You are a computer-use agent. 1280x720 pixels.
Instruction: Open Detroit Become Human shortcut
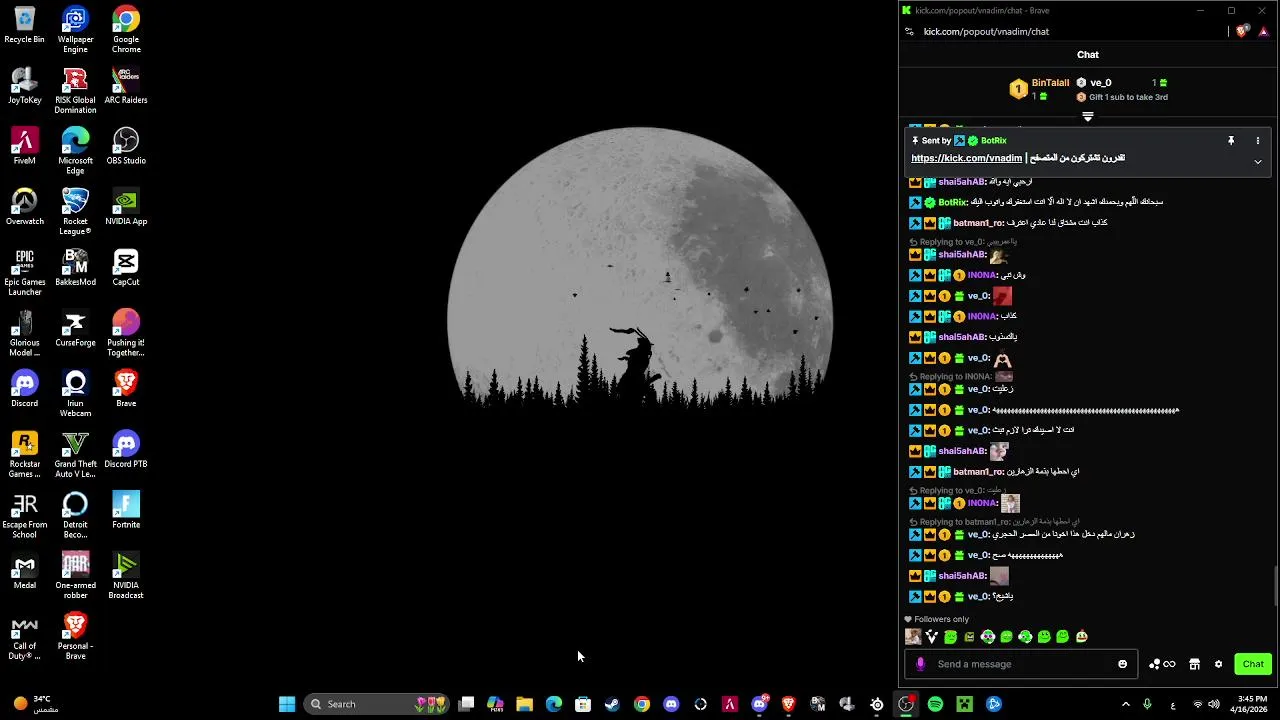(75, 515)
